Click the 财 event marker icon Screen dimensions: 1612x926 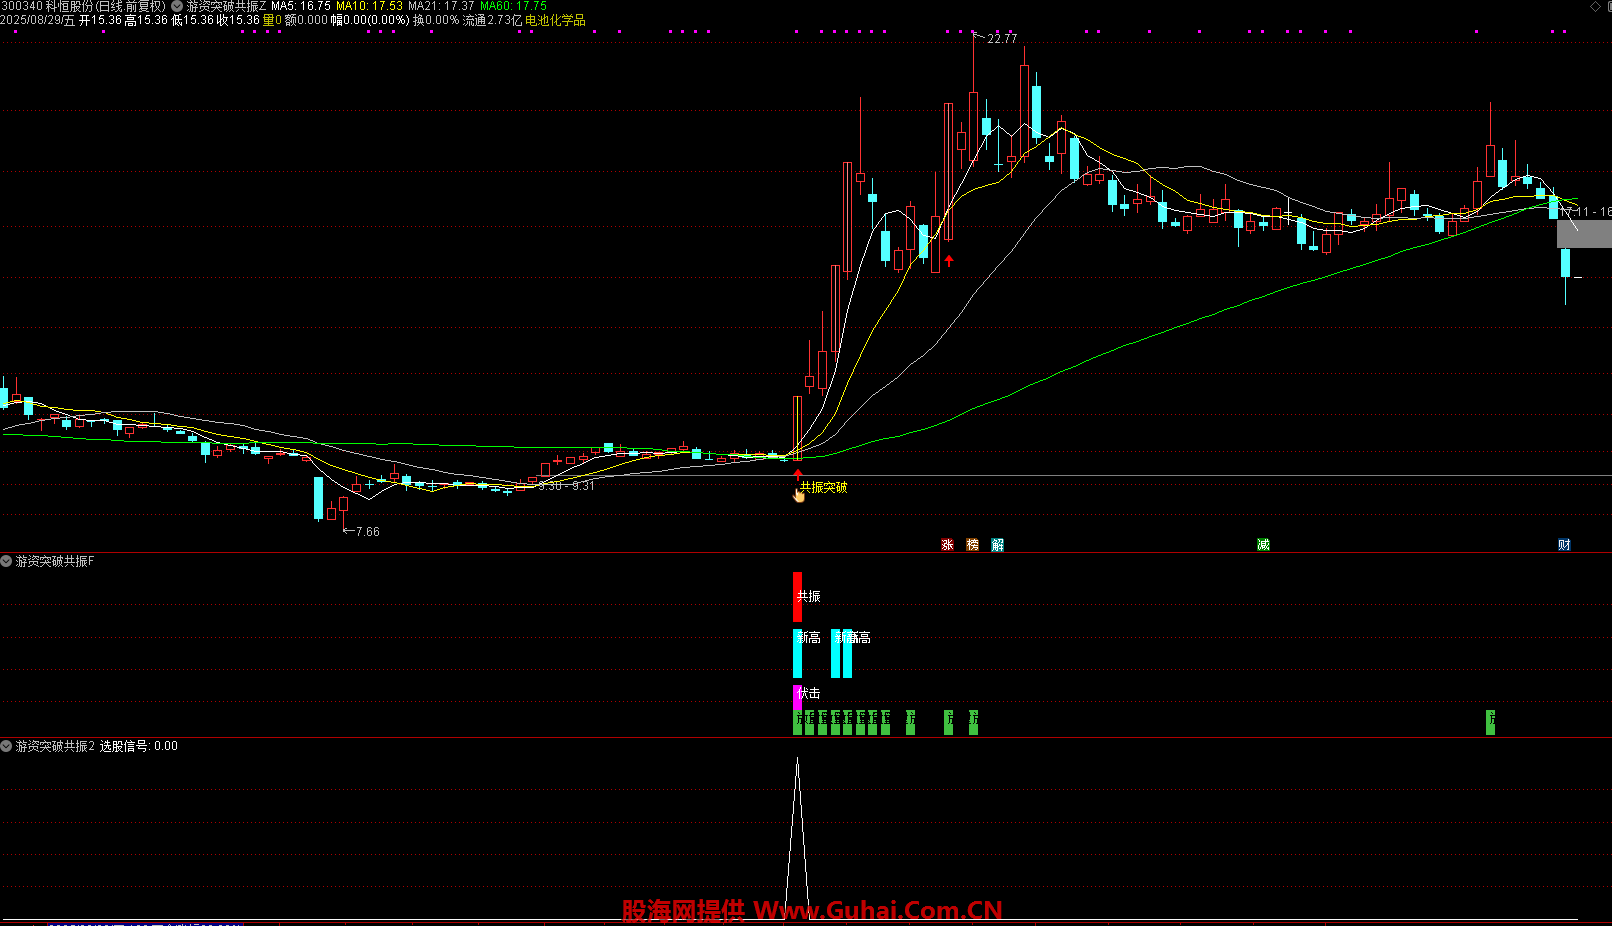coord(1564,545)
